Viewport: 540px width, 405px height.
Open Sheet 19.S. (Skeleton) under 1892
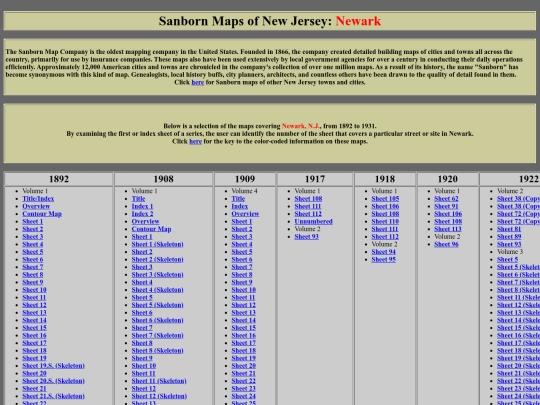[x=53, y=366]
